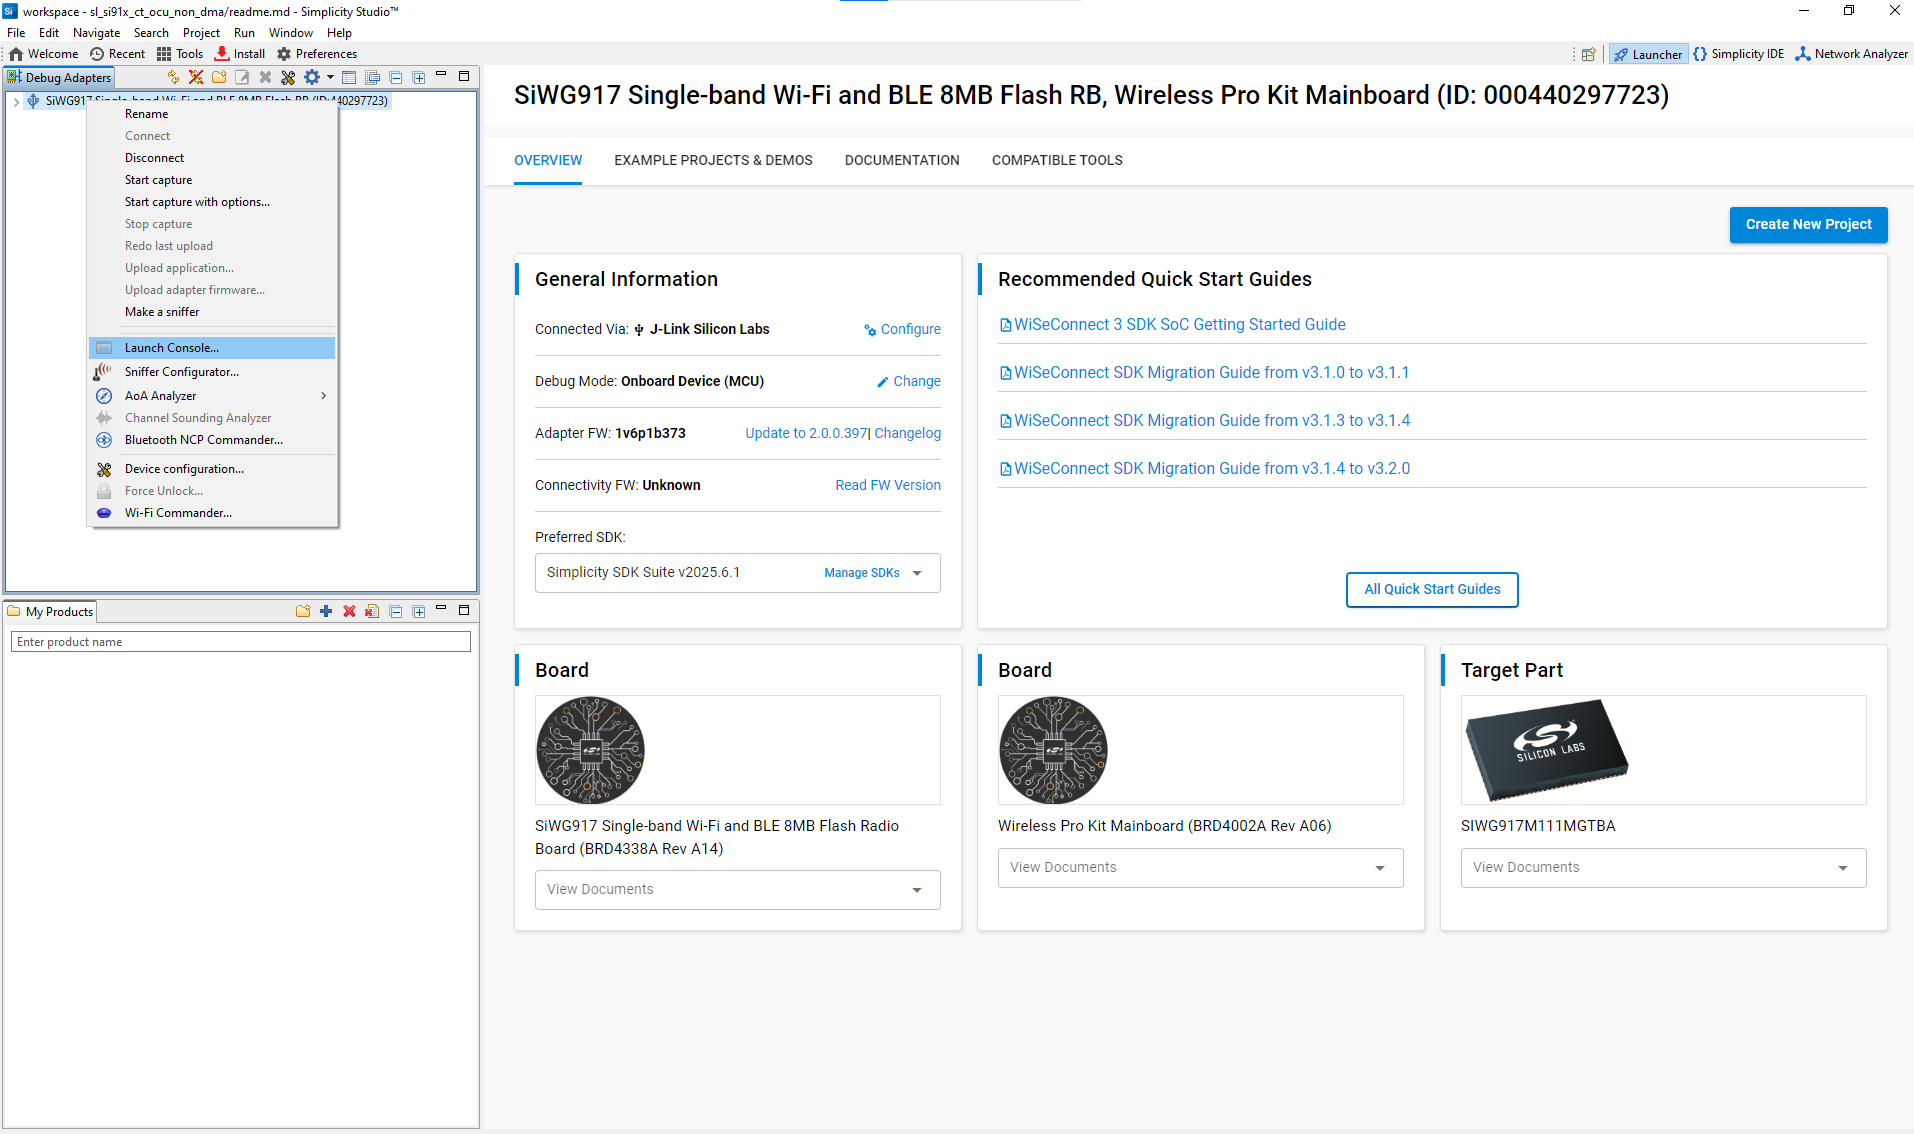Click the Create New Project button
The image size is (1914, 1134).
1808,225
